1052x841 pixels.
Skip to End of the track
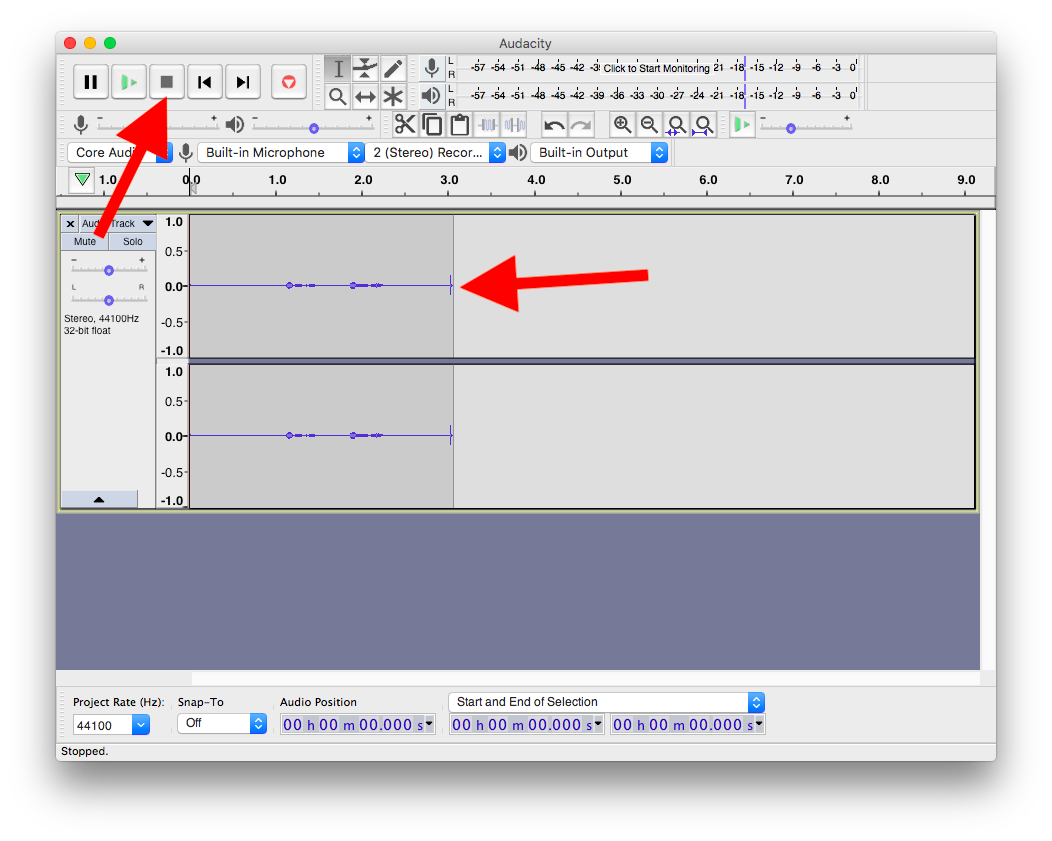tap(243, 82)
